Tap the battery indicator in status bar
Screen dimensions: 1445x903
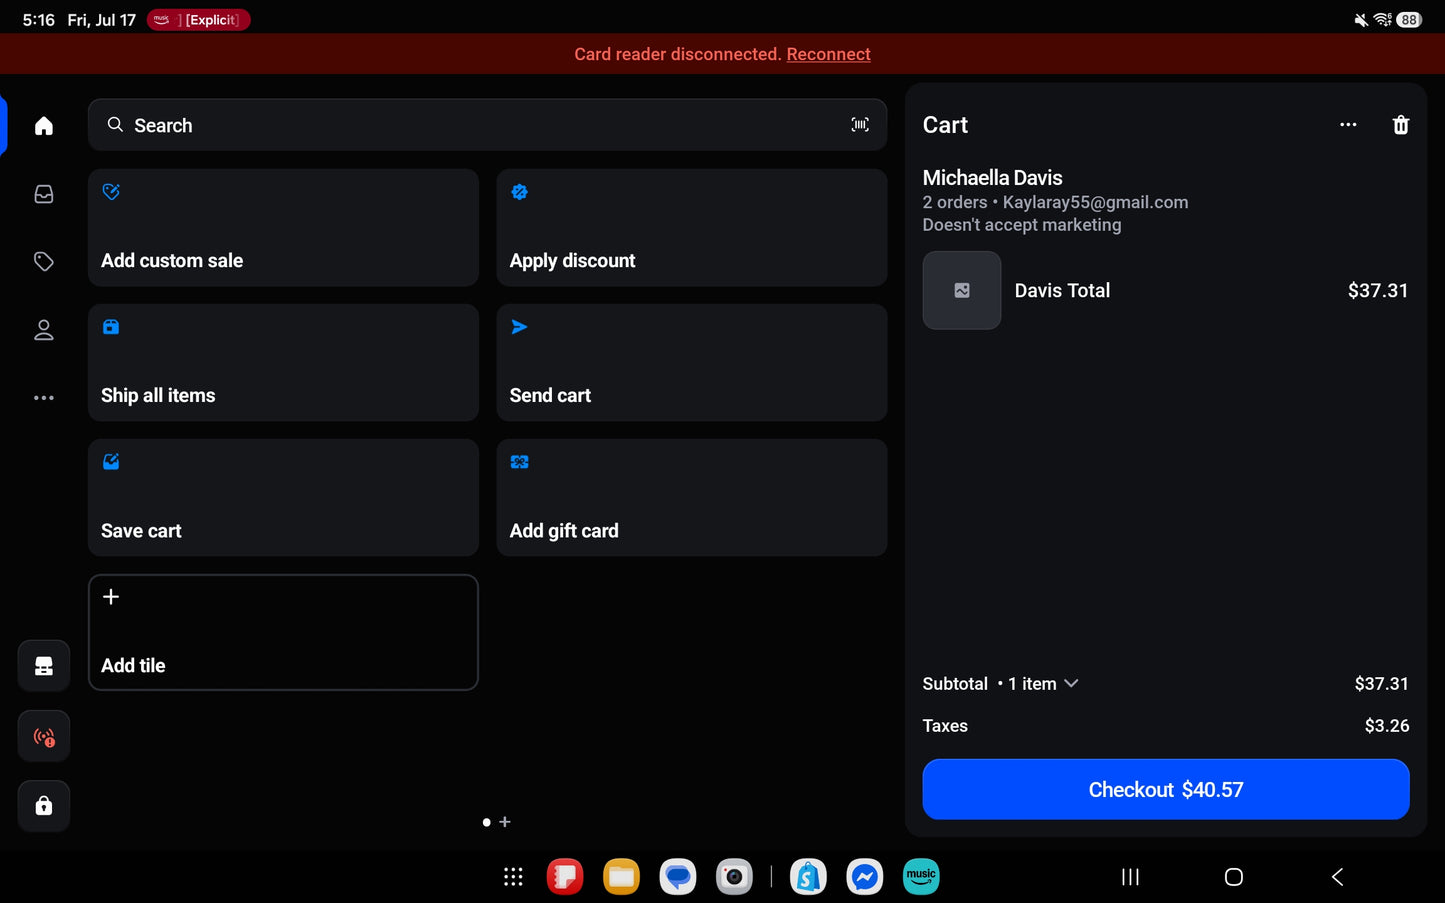tap(1409, 20)
